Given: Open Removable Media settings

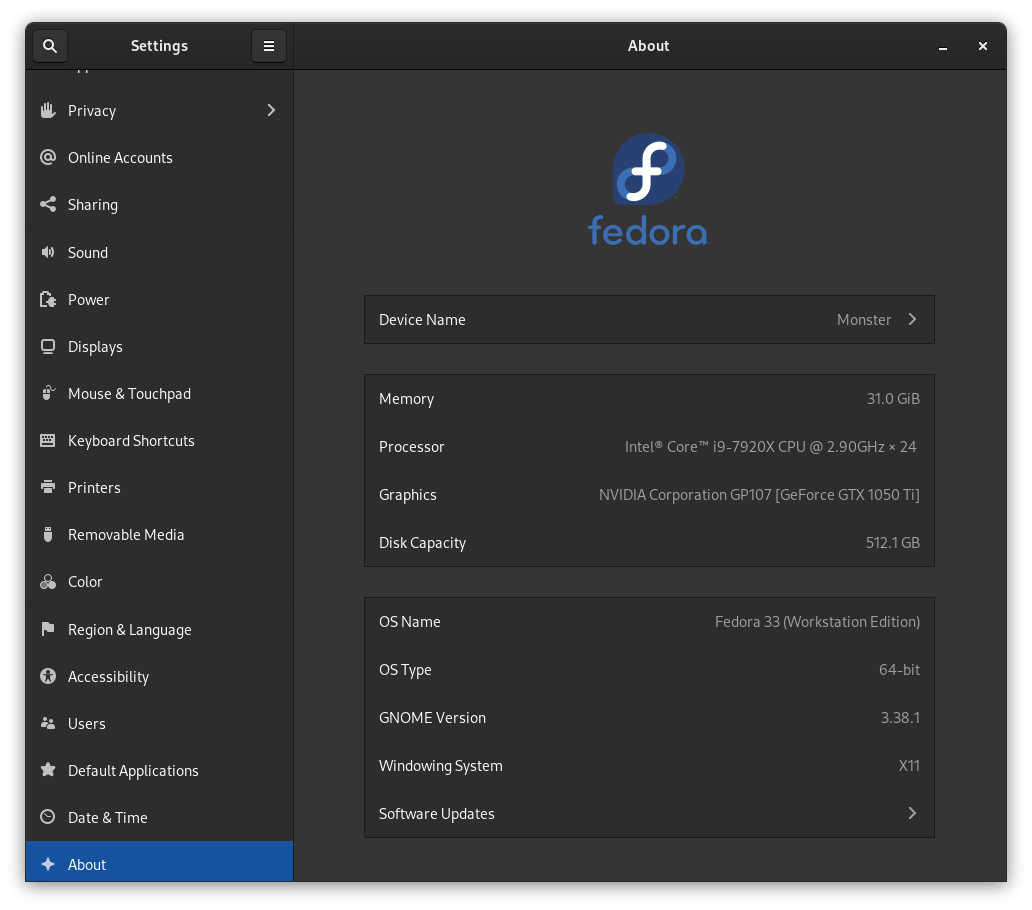Looking at the screenshot, I should coord(159,534).
